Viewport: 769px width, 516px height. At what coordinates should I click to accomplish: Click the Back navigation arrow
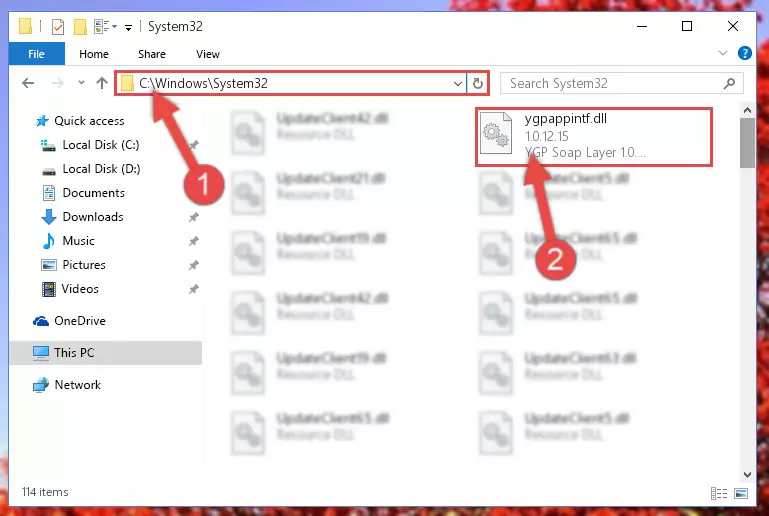(x=28, y=83)
